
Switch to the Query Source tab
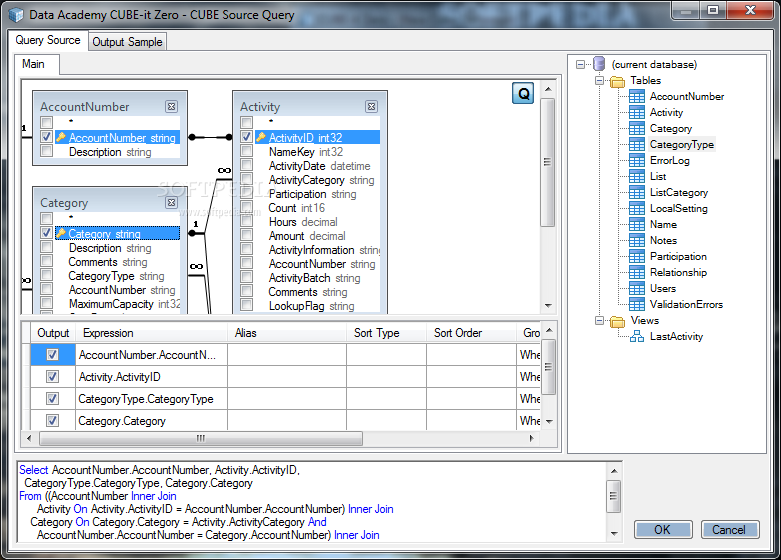click(48, 40)
